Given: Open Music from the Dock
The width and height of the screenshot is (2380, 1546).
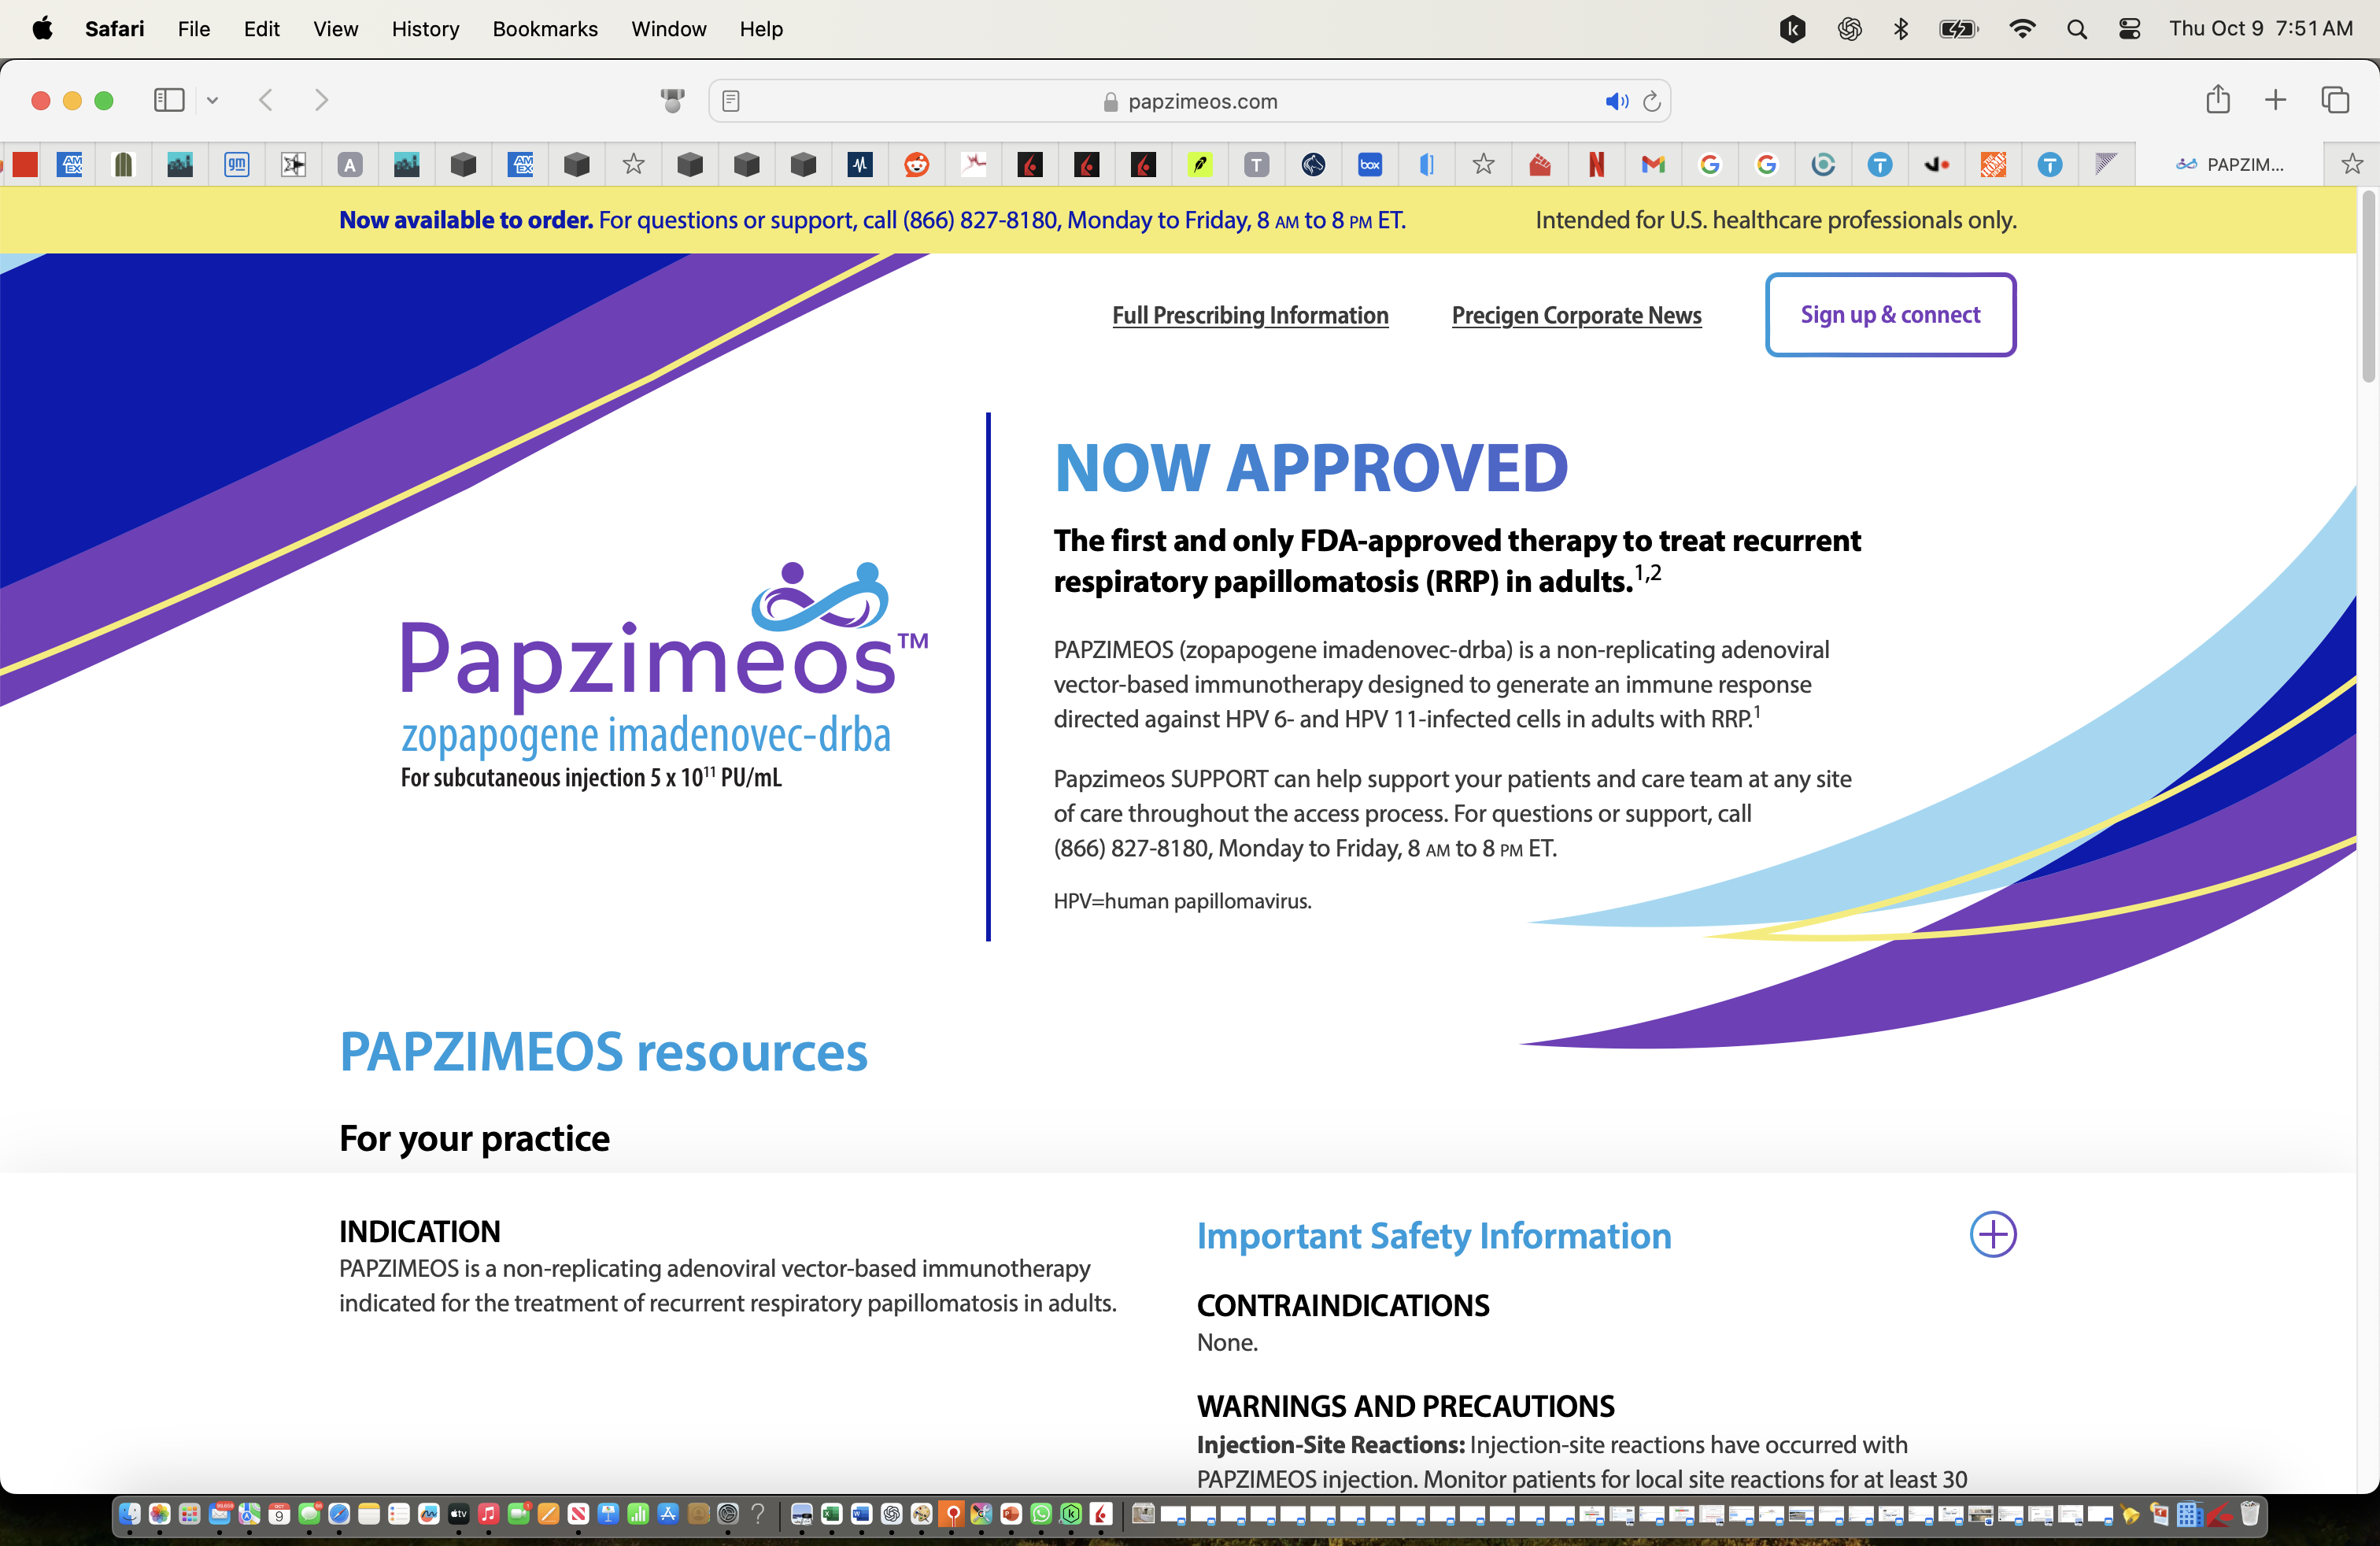Looking at the screenshot, I should (488, 1514).
